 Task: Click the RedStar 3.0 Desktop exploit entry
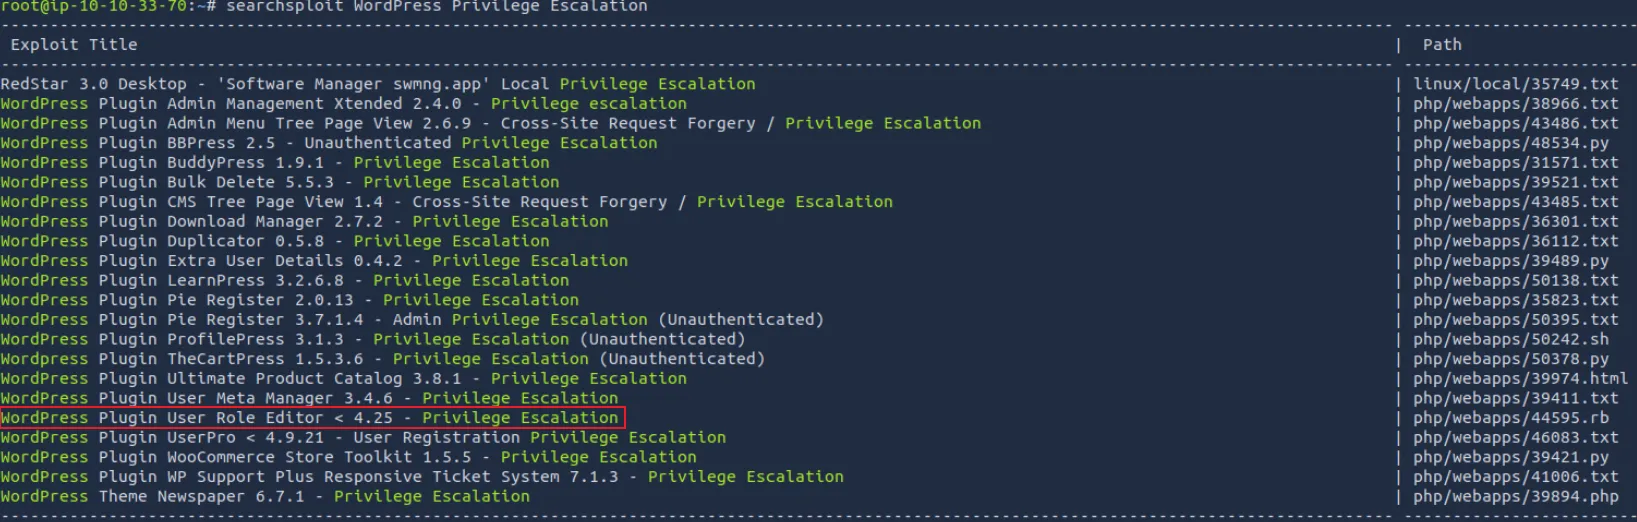(x=378, y=84)
